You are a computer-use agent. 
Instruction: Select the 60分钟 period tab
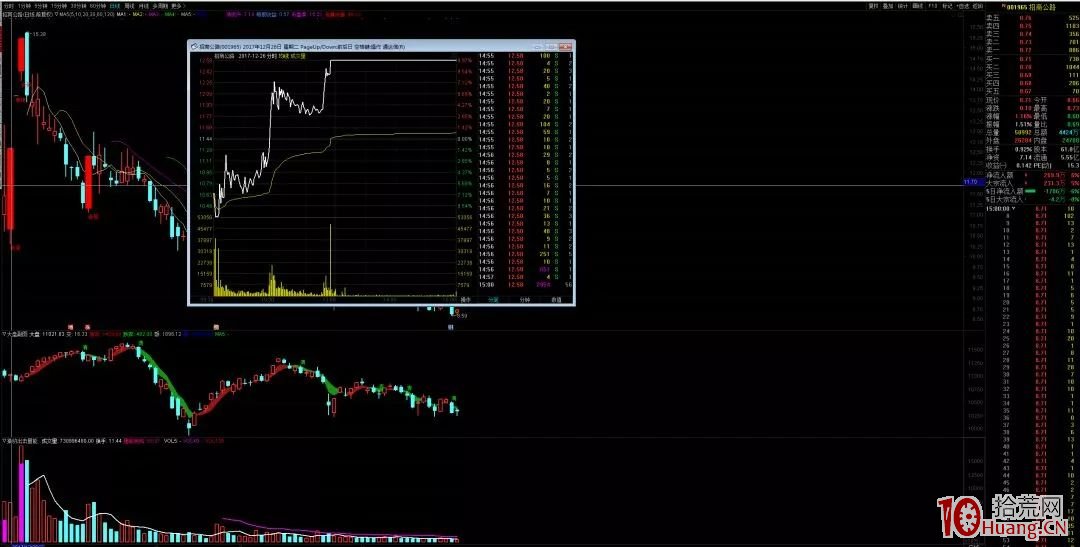coord(97,6)
